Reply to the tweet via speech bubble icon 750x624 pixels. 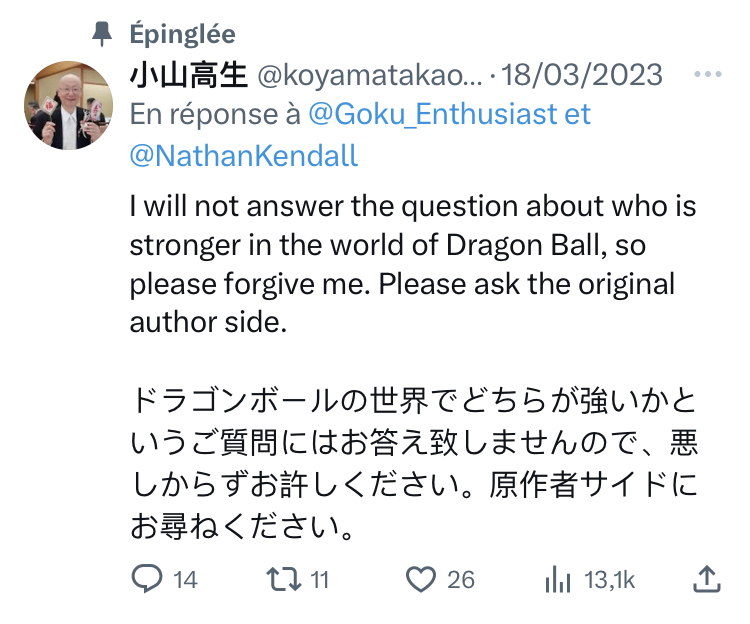pos(147,578)
